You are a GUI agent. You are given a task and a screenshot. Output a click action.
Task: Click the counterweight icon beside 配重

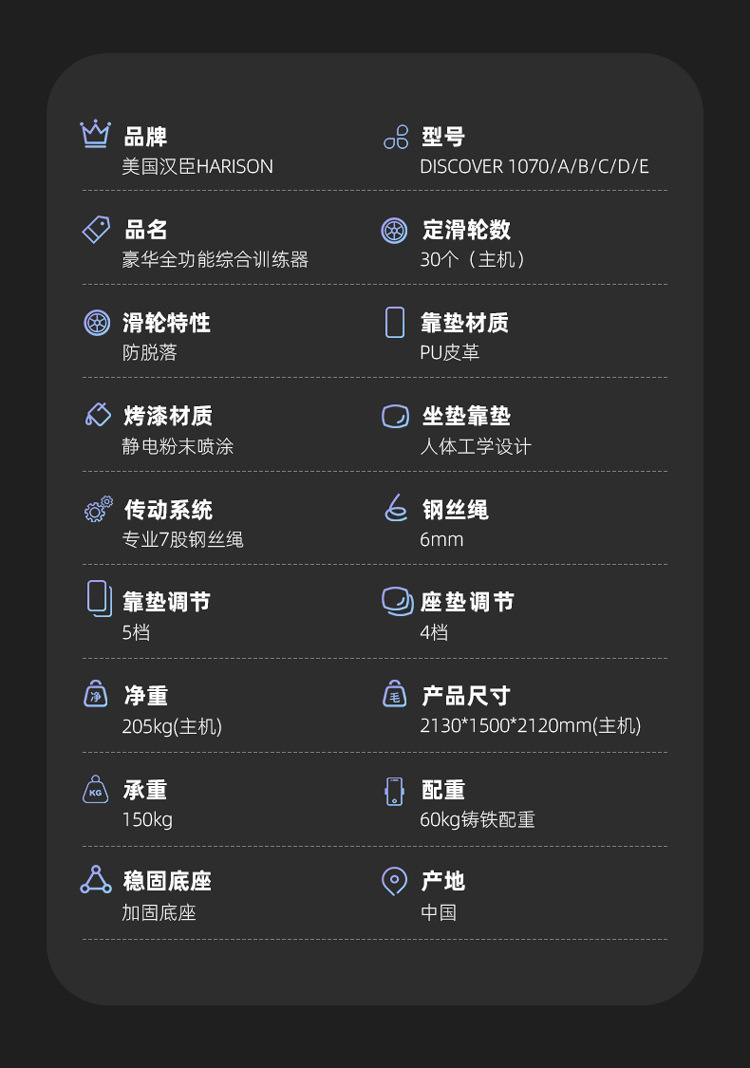point(395,790)
